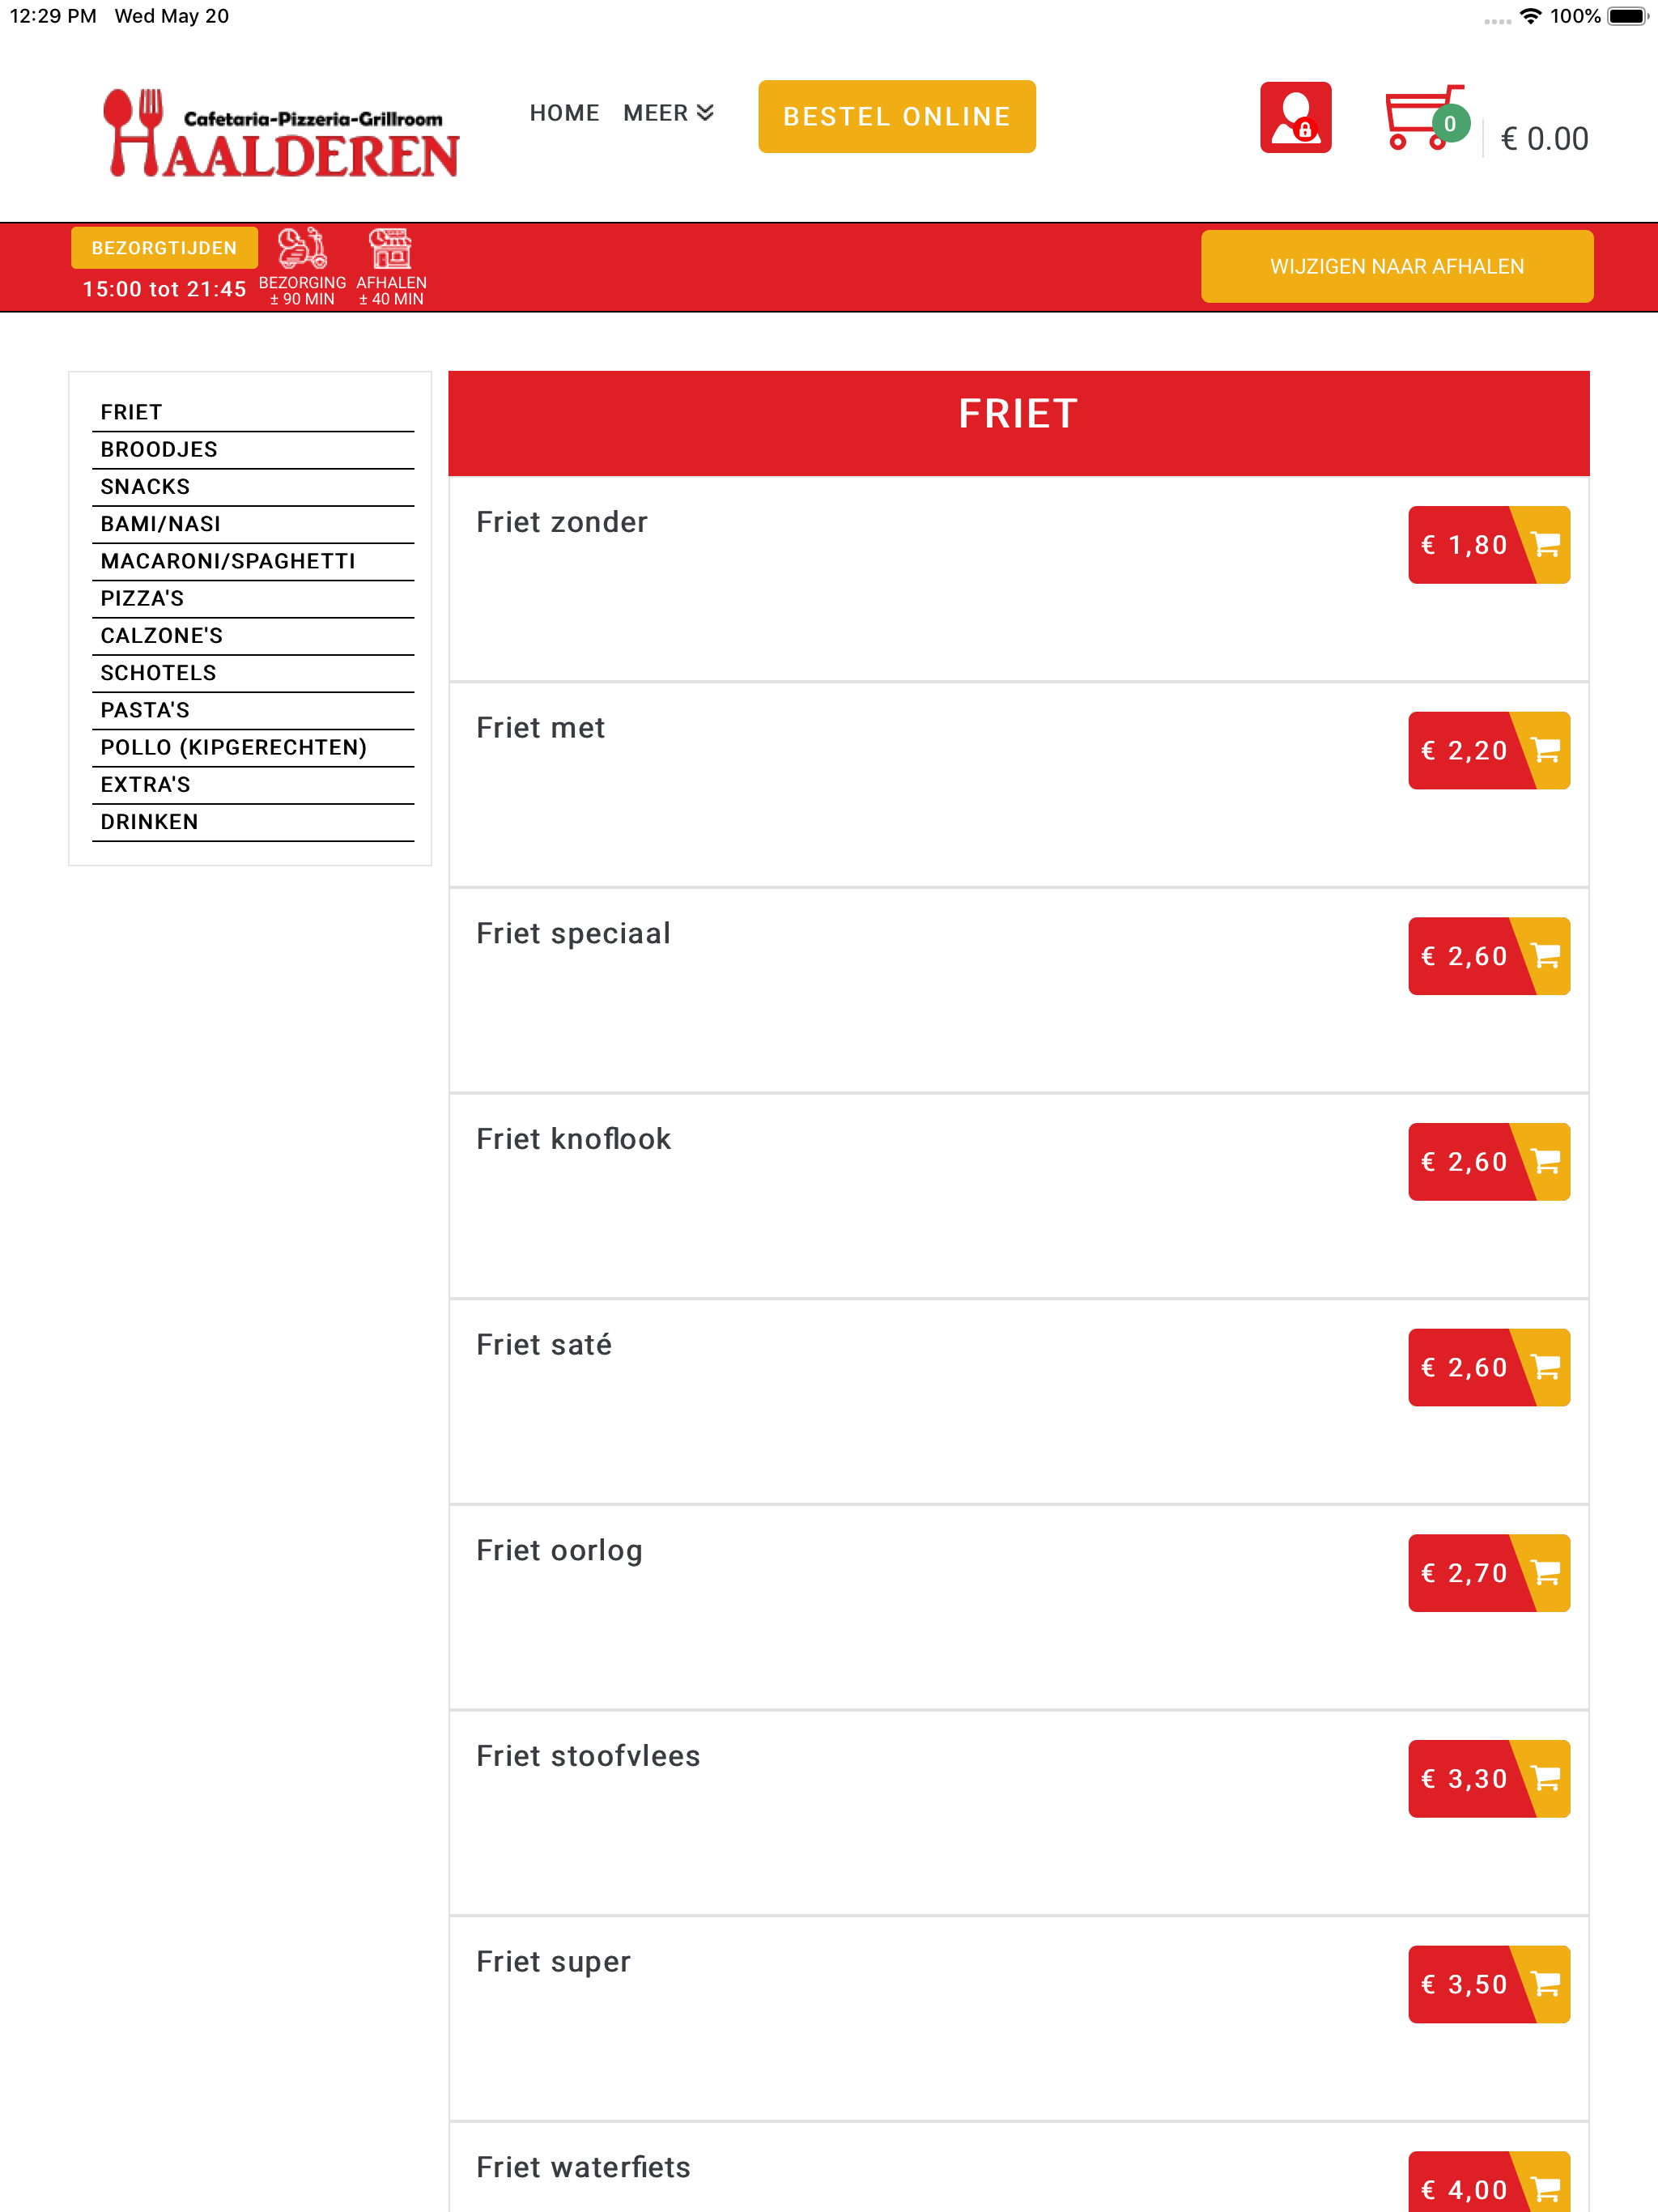The height and width of the screenshot is (2212, 1658).
Task: Add Friet oorlog to cart
Action: tap(1489, 1573)
